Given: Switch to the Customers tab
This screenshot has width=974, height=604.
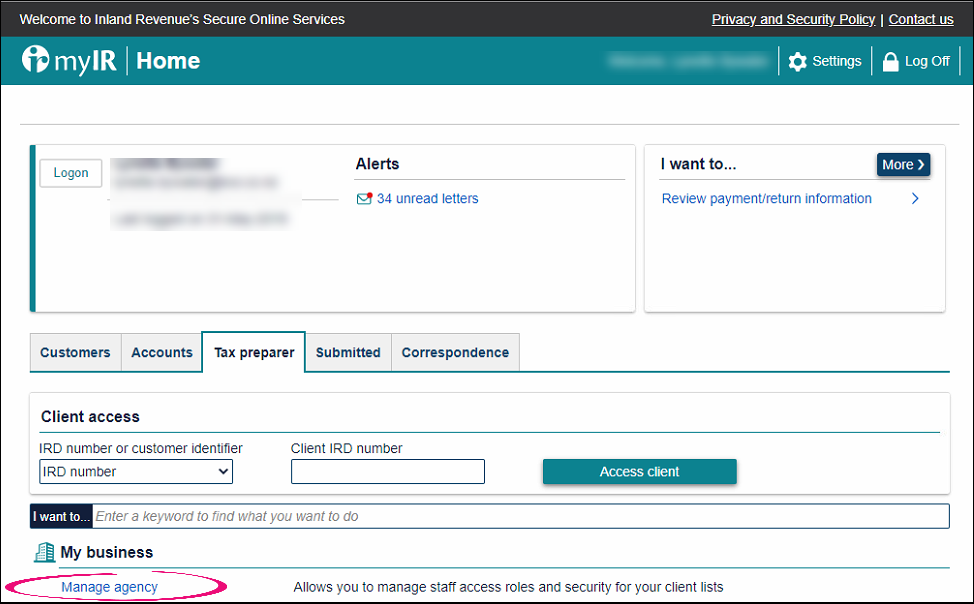Looking at the screenshot, I should tap(74, 352).
